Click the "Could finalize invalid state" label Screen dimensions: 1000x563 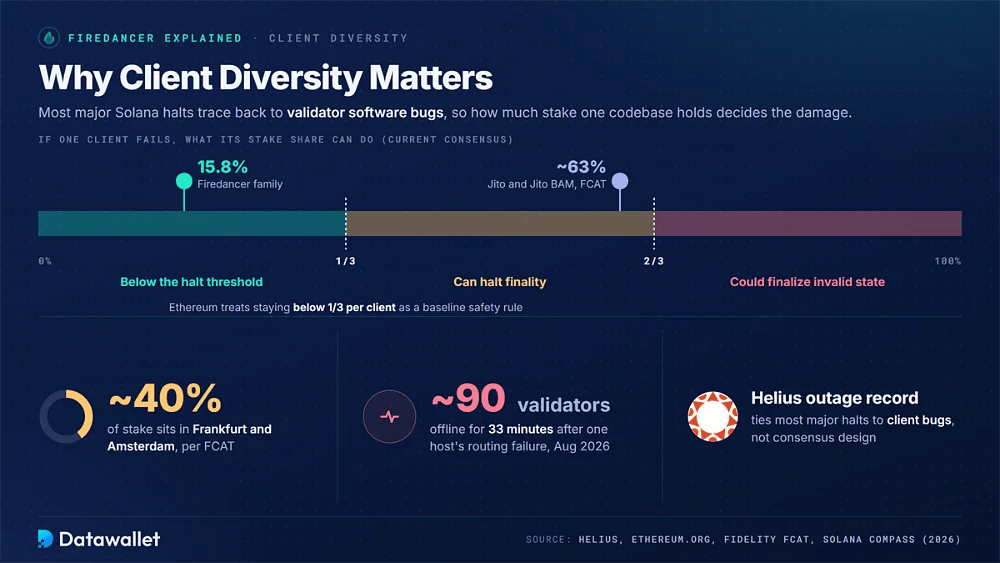tap(807, 282)
